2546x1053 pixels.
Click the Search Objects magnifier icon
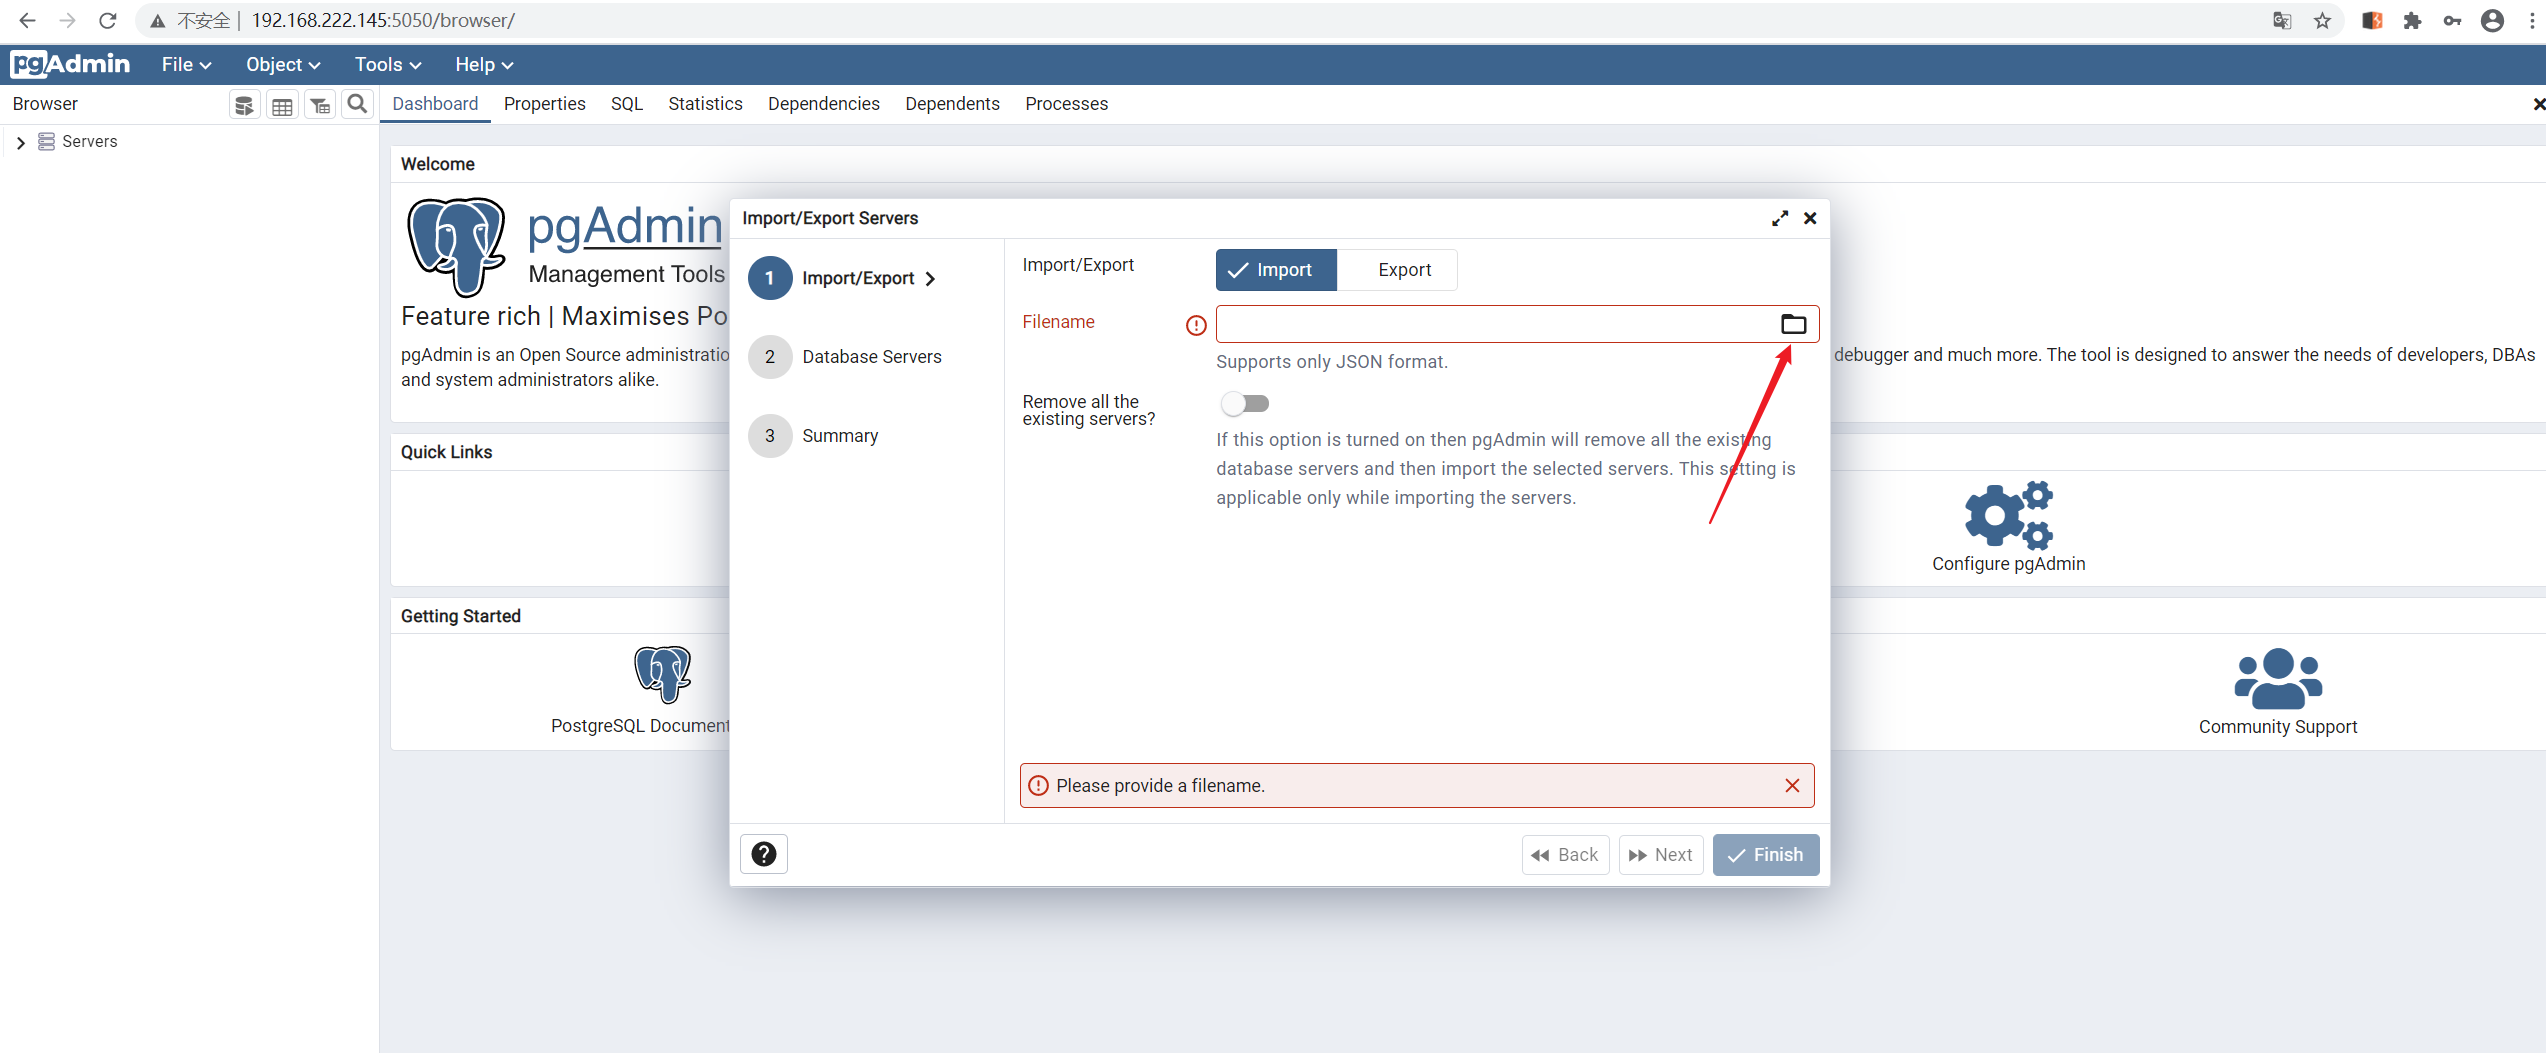click(357, 104)
